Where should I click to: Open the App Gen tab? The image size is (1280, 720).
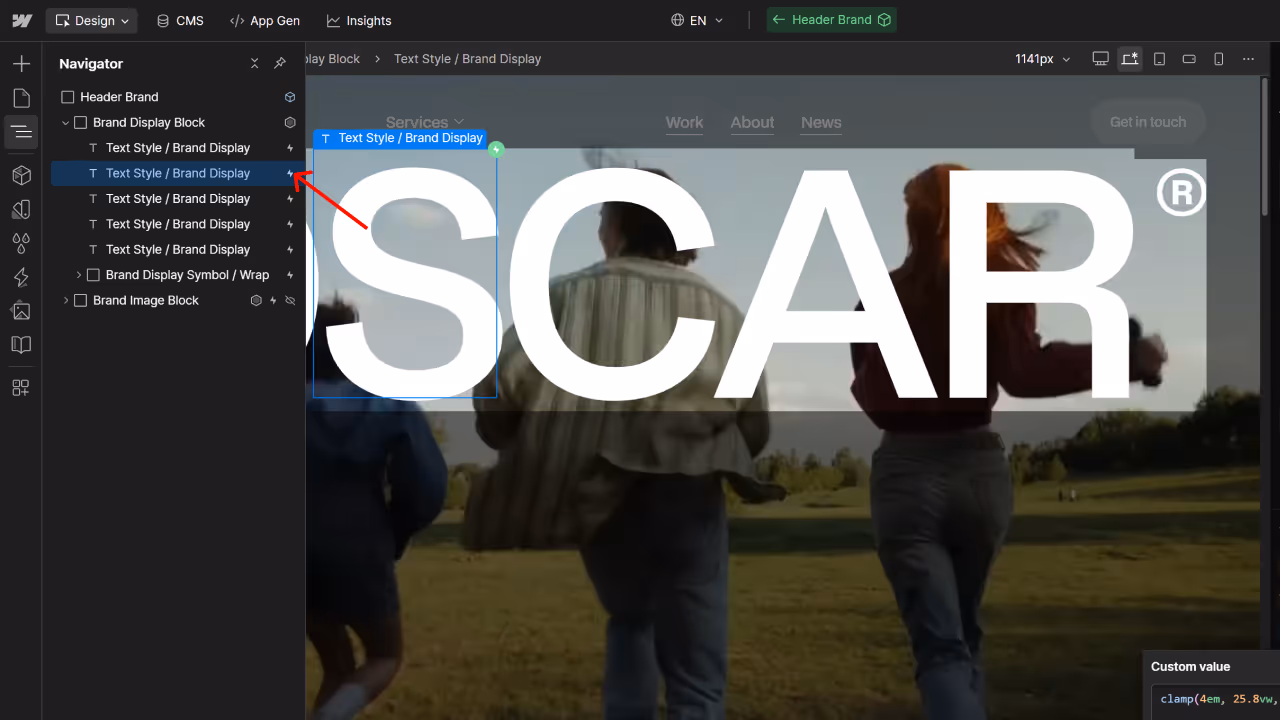[x=264, y=20]
